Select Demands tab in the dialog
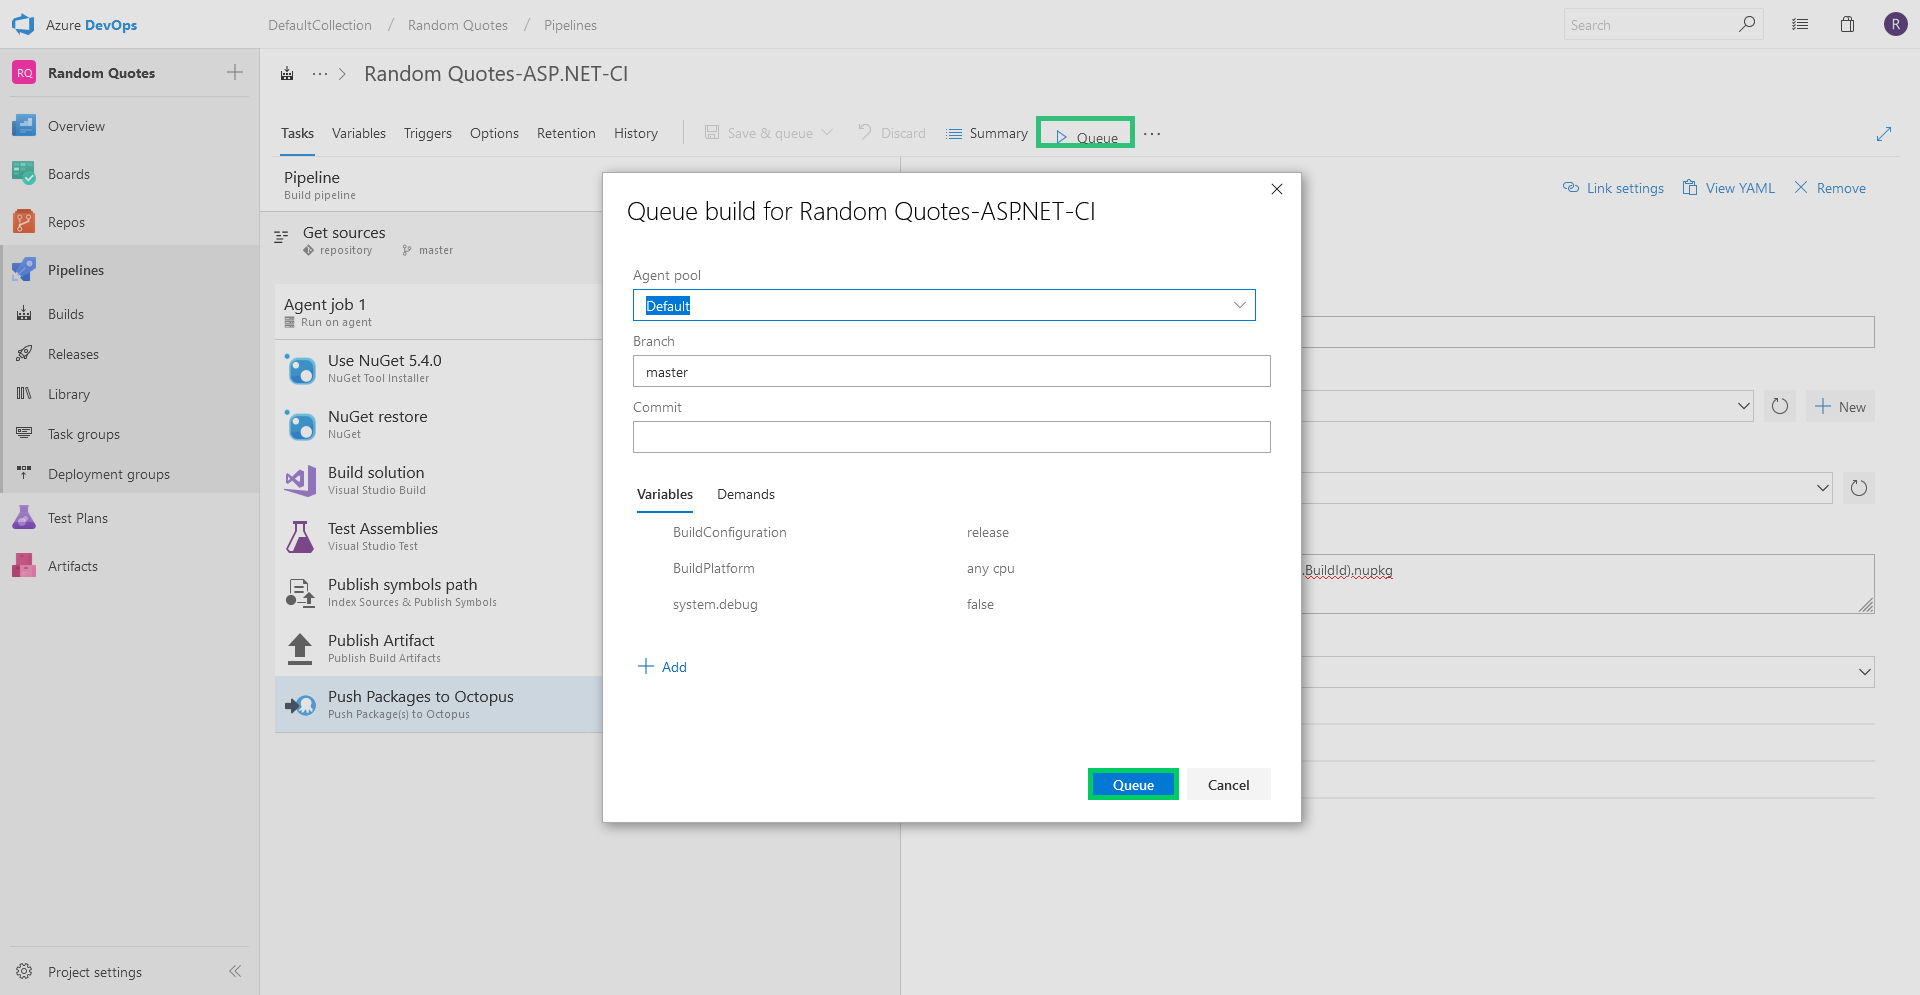This screenshot has height=995, width=1920. [x=746, y=494]
